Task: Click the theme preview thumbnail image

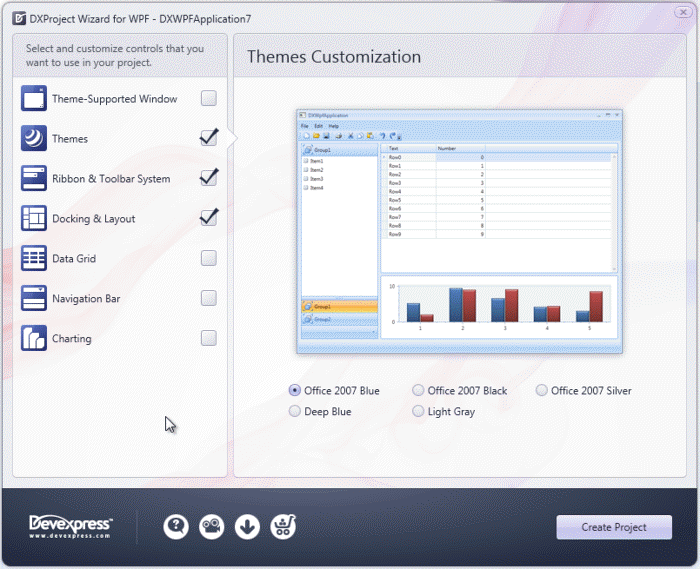Action: pos(459,232)
